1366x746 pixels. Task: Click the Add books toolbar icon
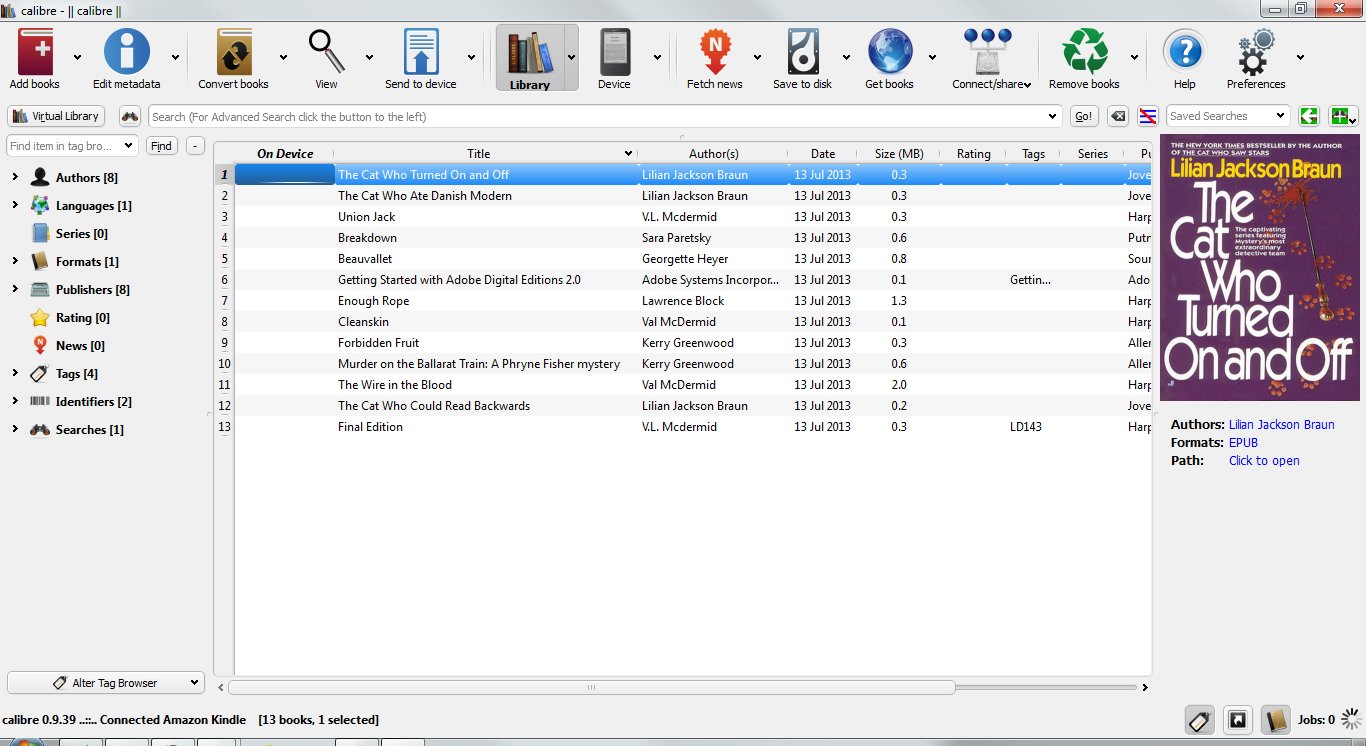tap(35, 52)
